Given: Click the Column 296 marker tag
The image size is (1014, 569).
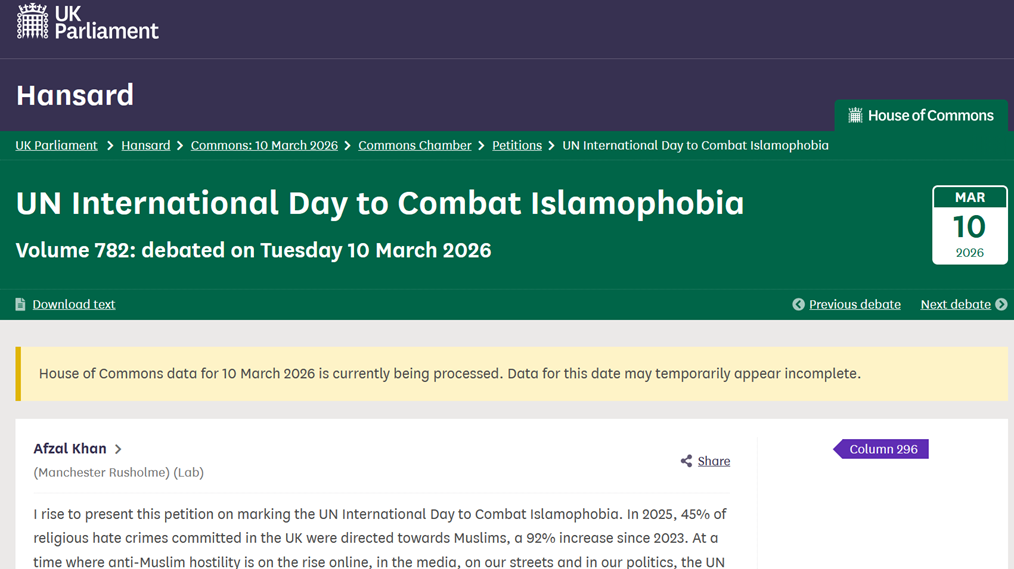Looking at the screenshot, I should coord(883,449).
